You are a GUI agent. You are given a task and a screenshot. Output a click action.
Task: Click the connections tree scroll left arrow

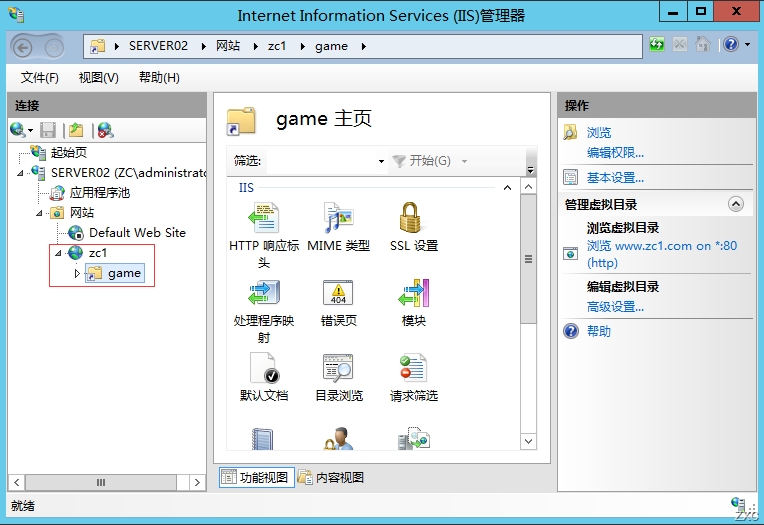pyautogui.click(x=17, y=483)
